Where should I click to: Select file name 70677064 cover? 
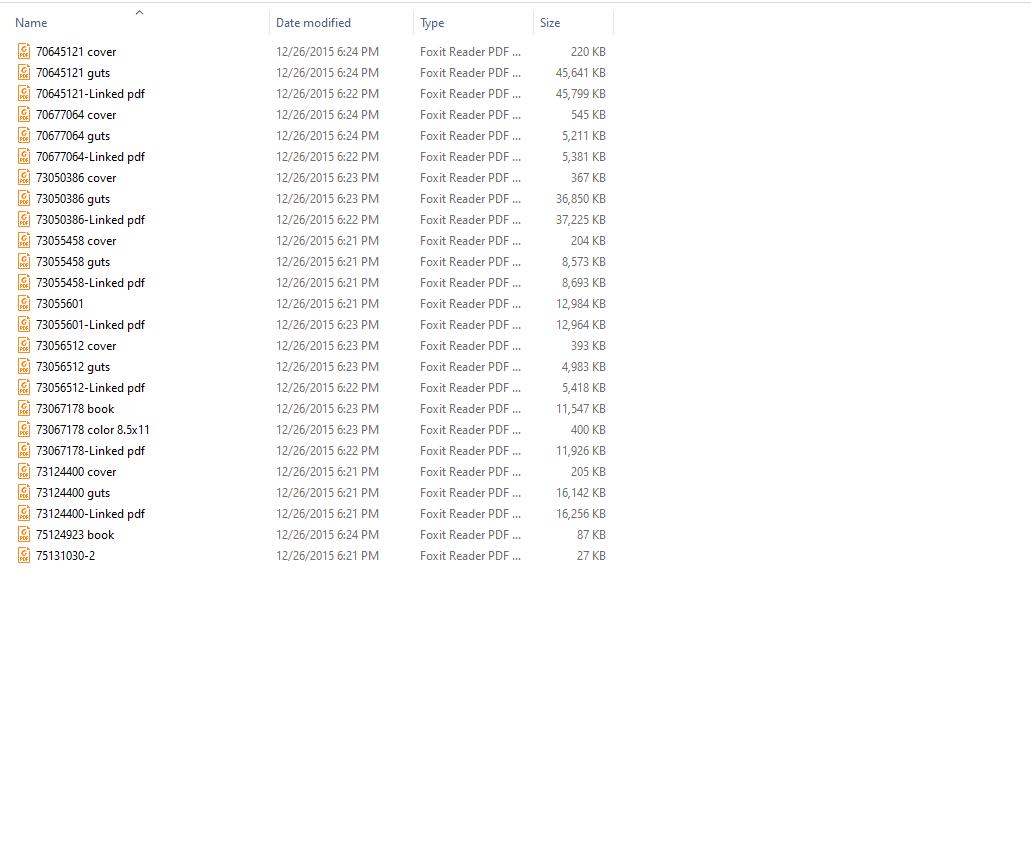click(x=76, y=115)
